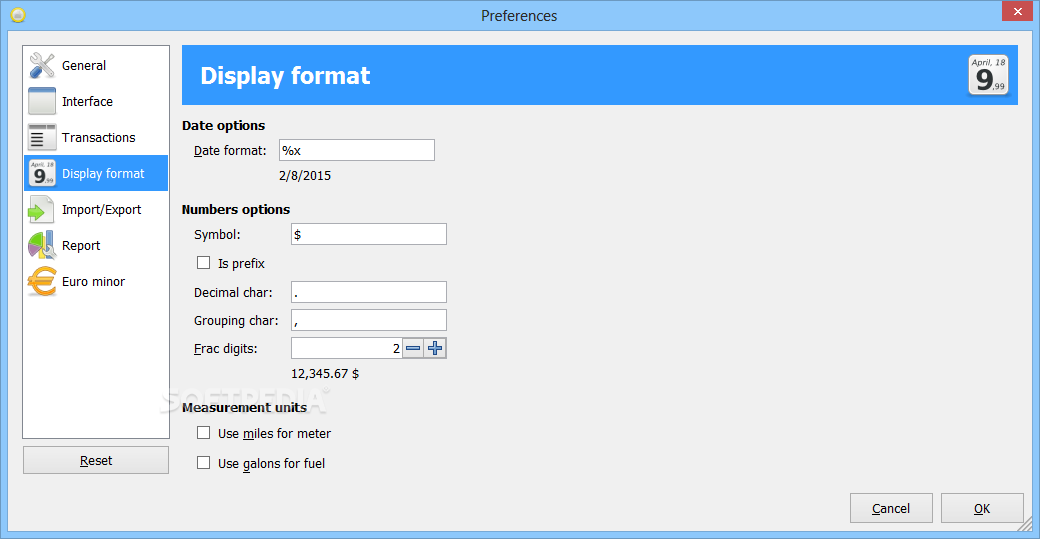Click into the Symbol field
Image resolution: width=1040 pixels, height=539 pixels.
(369, 234)
